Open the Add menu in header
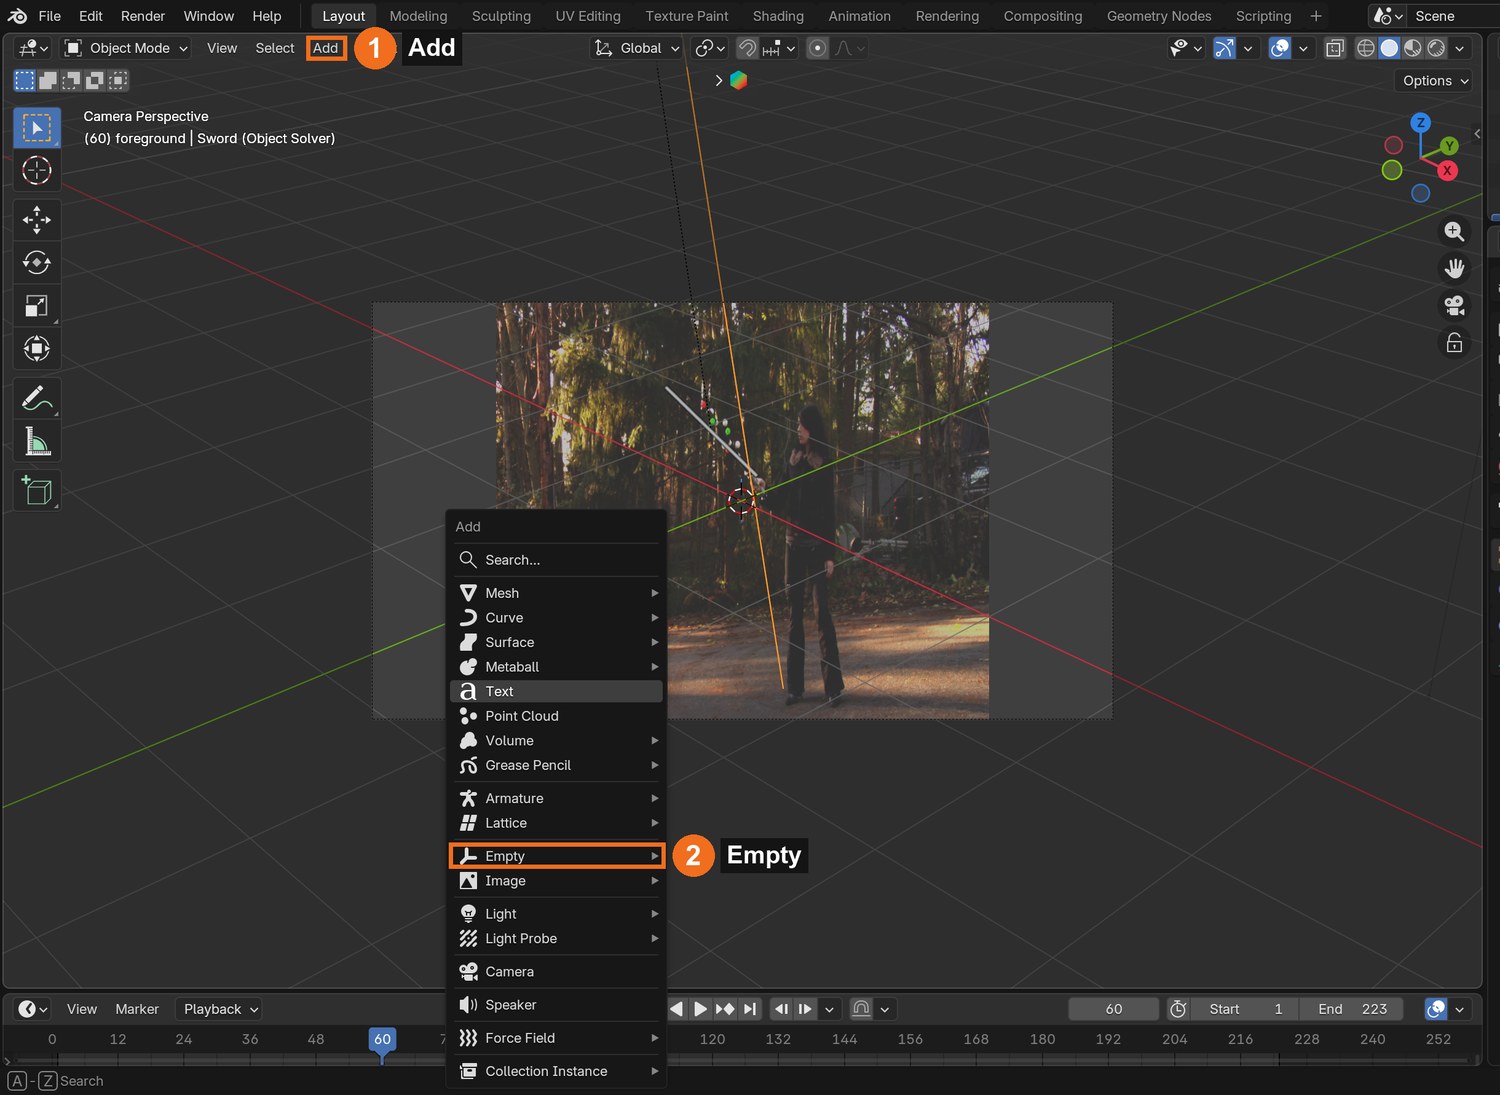 (326, 48)
